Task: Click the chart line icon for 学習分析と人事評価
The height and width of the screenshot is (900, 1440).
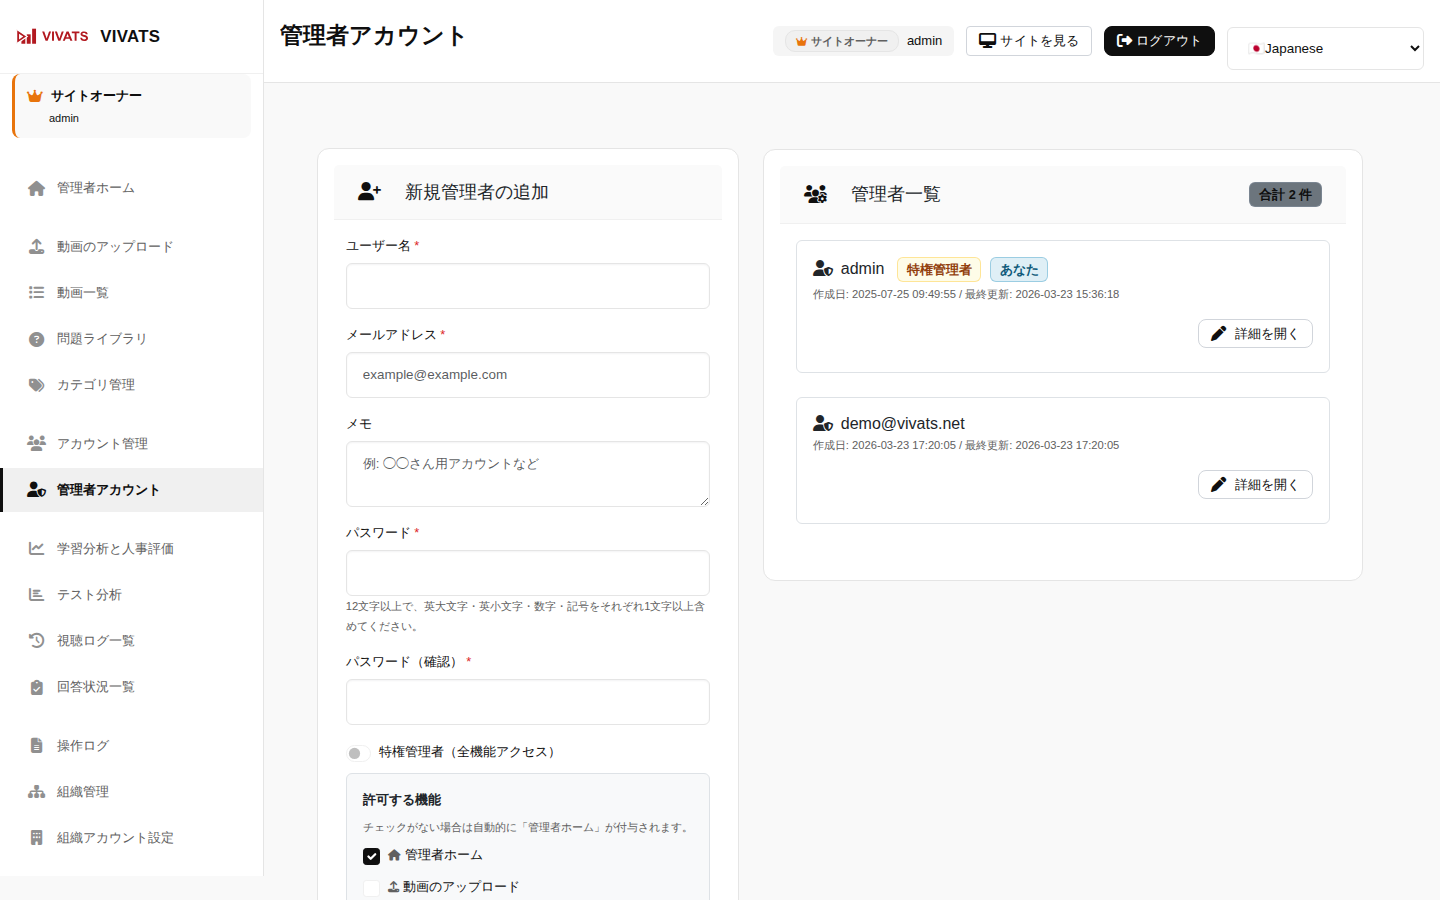Action: 37,548
